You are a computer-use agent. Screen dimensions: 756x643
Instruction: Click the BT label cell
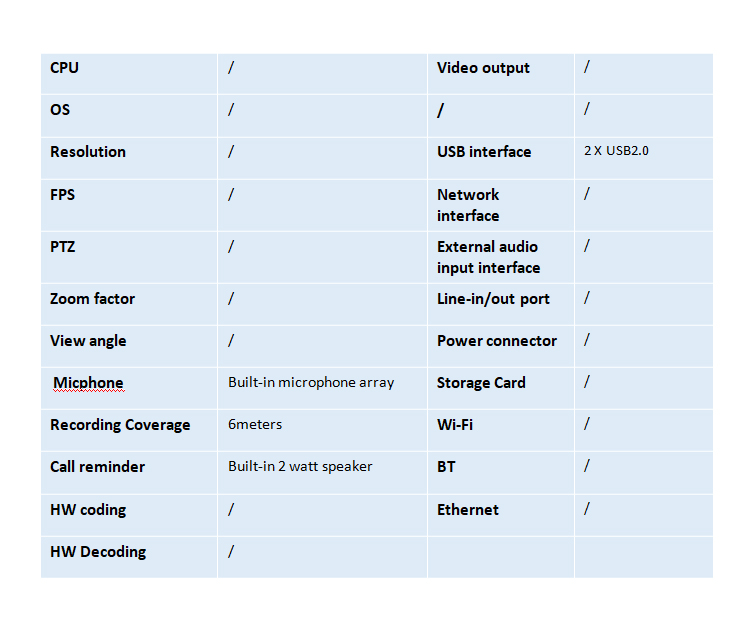tap(447, 467)
